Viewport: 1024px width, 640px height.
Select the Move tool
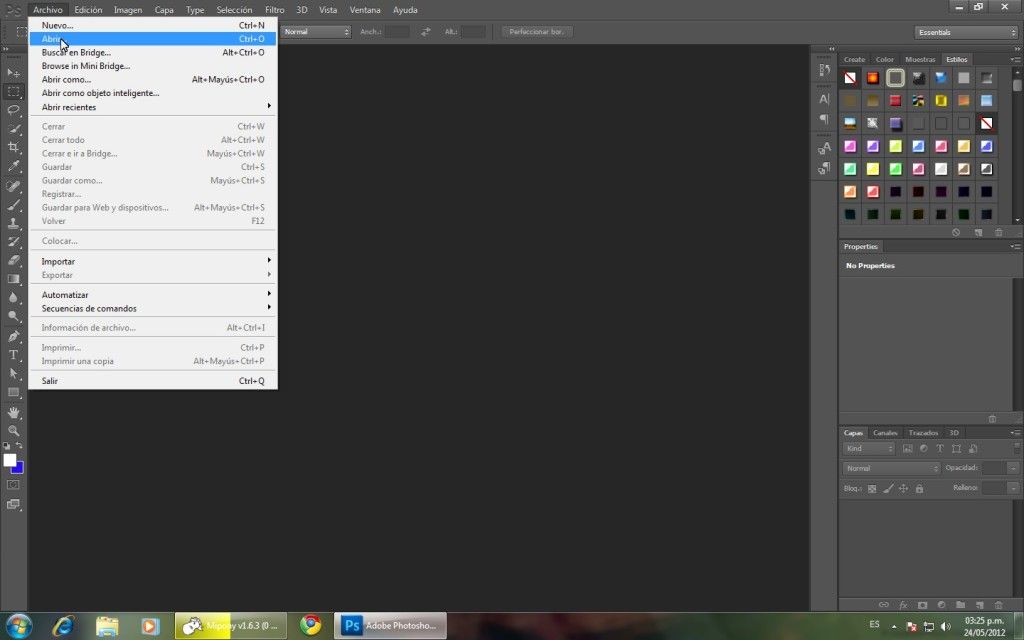13,72
